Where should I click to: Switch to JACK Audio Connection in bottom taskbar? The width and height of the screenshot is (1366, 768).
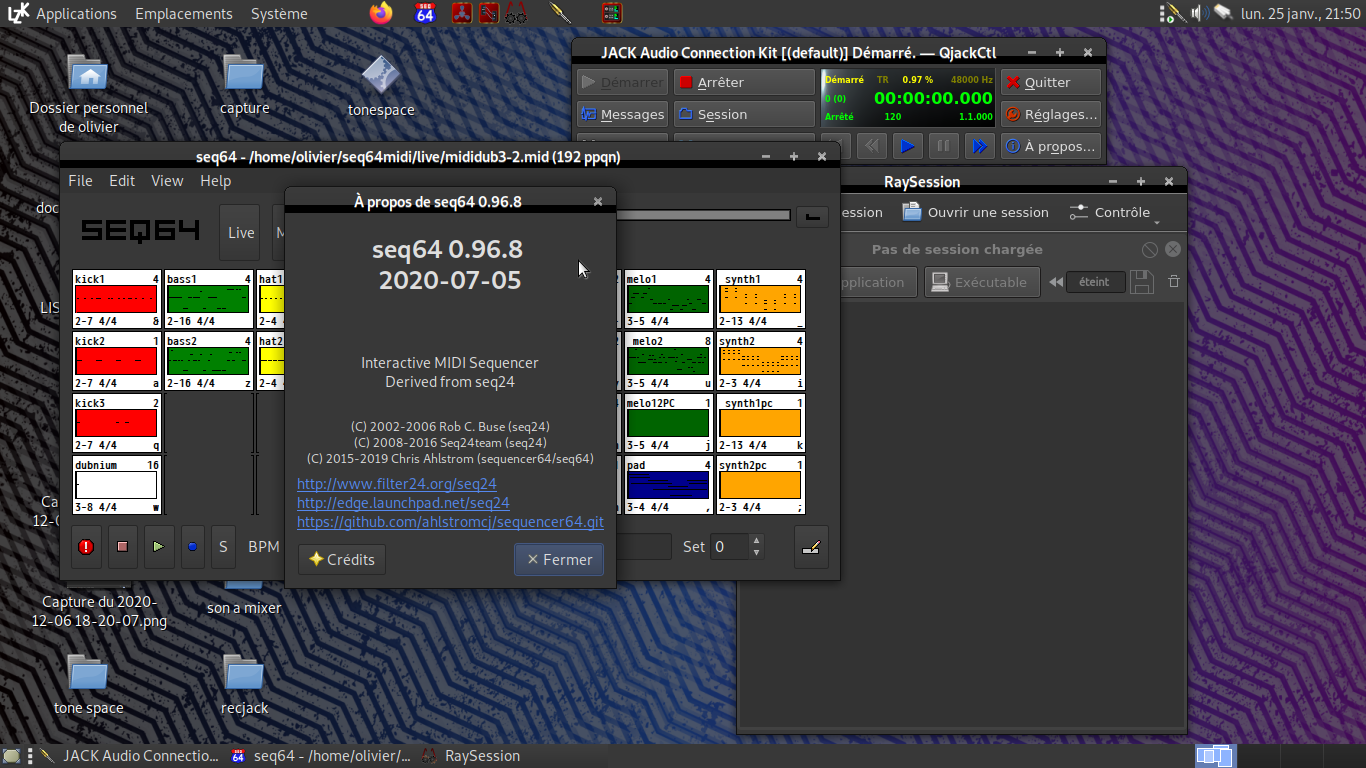129,756
